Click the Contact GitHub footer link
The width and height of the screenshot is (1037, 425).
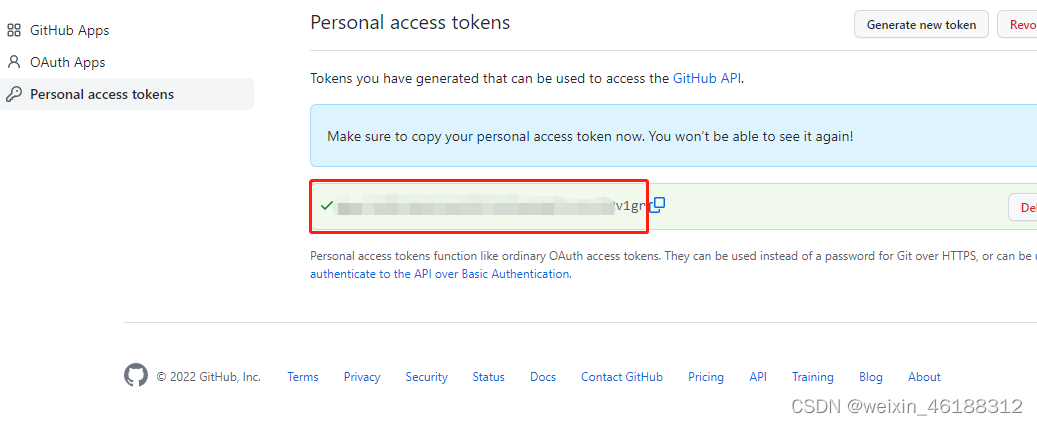(621, 377)
